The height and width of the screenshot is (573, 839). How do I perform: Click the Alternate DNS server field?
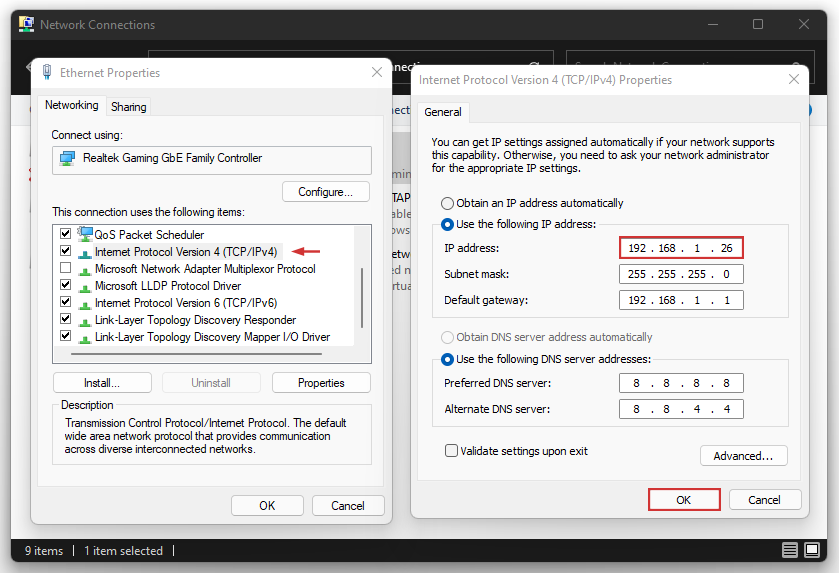point(681,409)
